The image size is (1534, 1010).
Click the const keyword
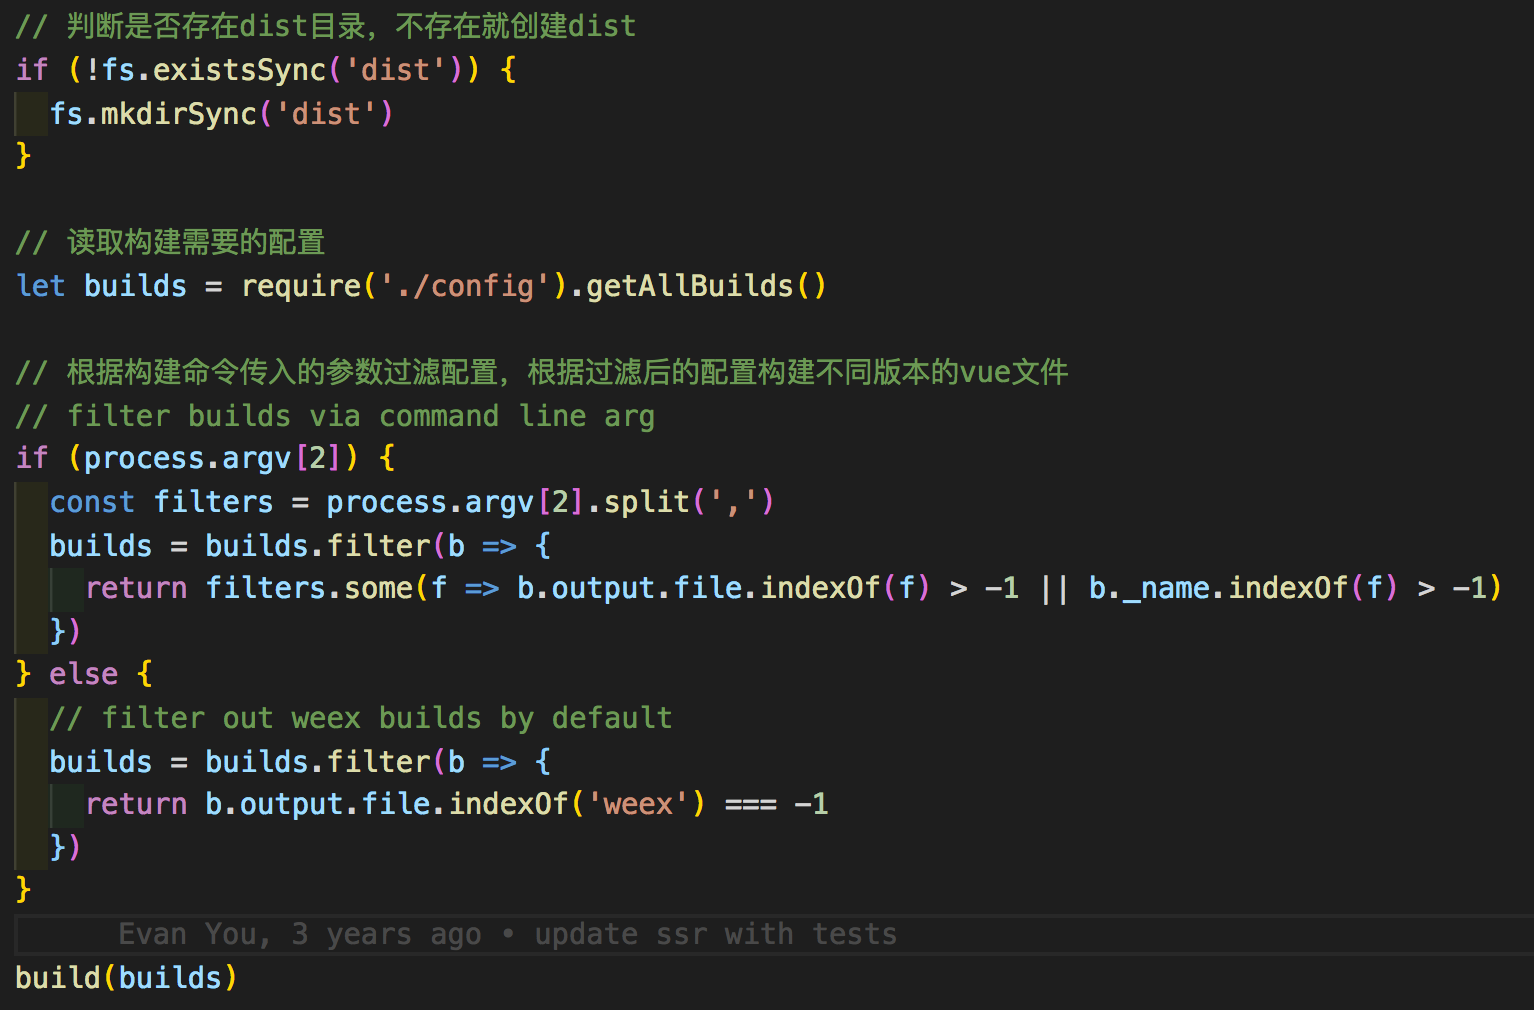tap(92, 502)
